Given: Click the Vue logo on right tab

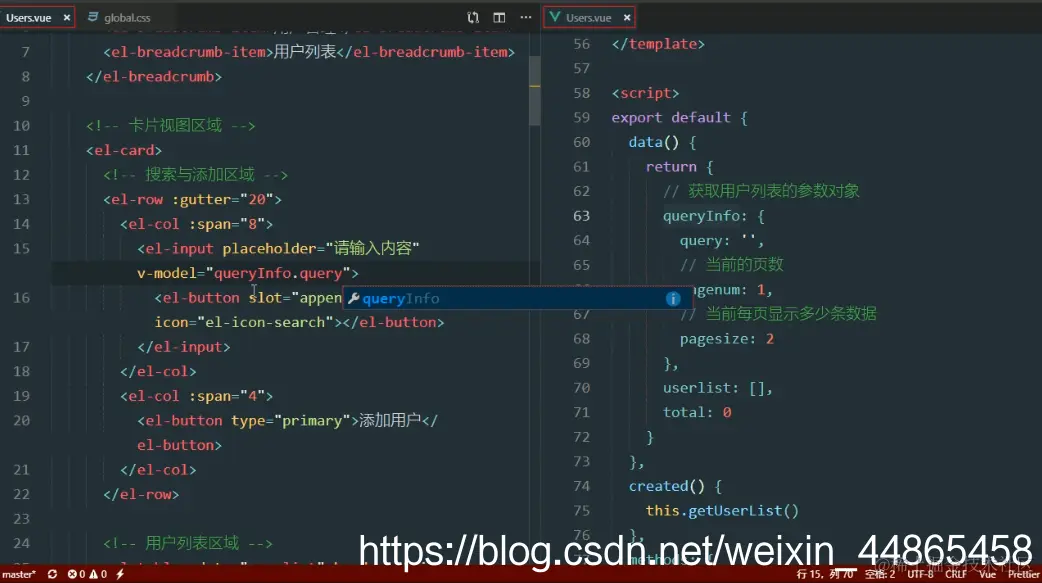Looking at the screenshot, I should pyautogui.click(x=555, y=17).
